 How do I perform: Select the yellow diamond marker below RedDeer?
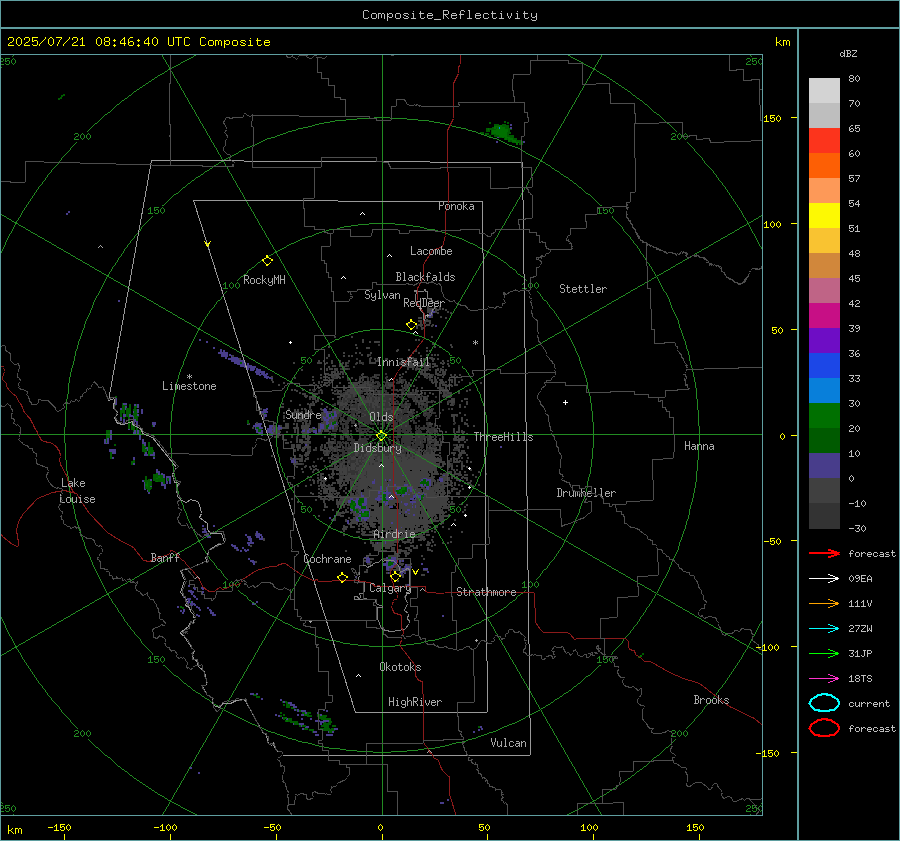[411, 325]
